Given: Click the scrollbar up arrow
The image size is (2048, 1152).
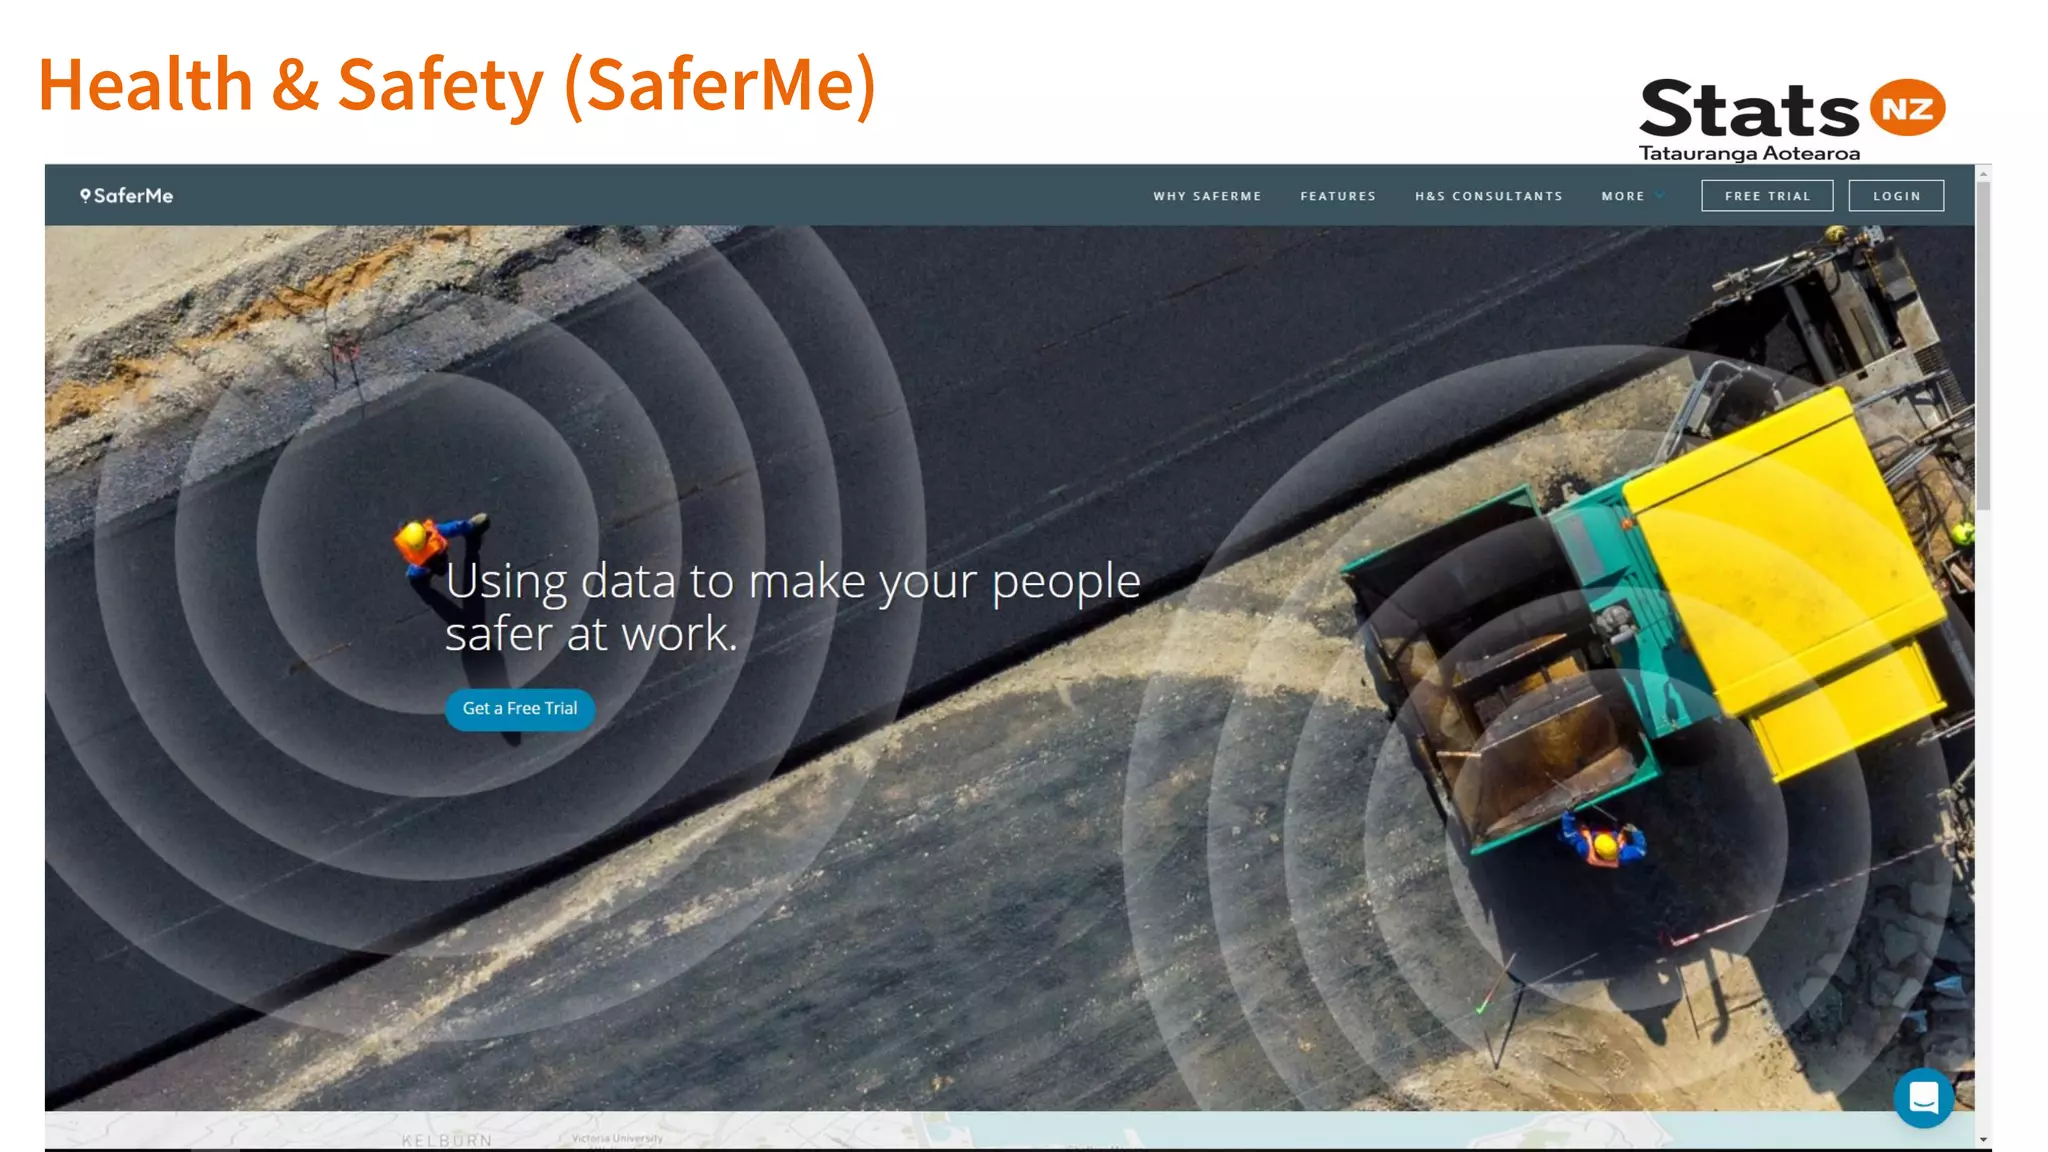Looking at the screenshot, I should 1983,174.
